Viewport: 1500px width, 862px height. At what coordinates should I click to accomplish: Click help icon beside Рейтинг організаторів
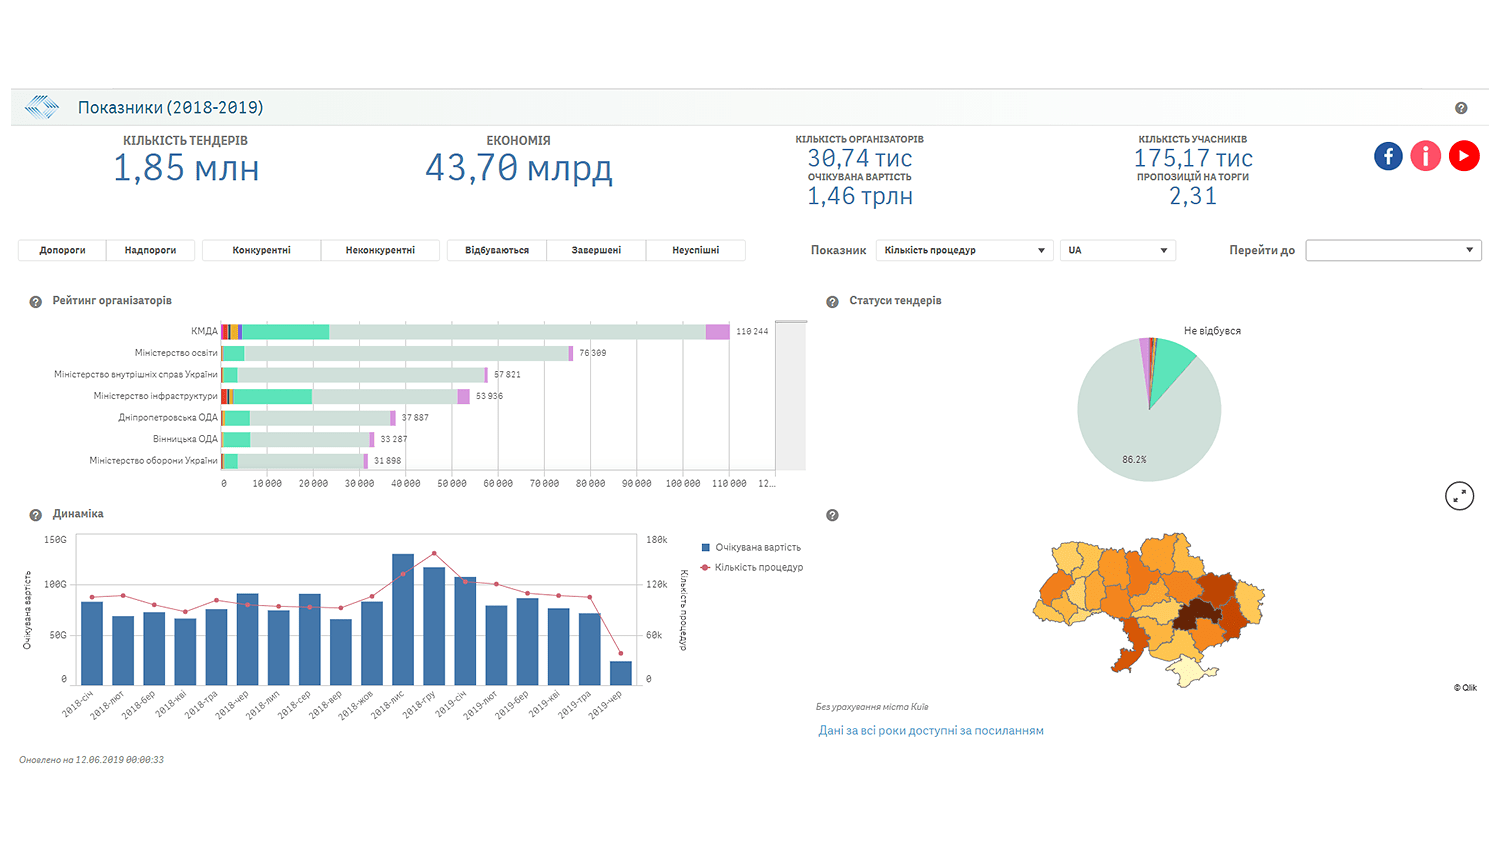pos(36,302)
